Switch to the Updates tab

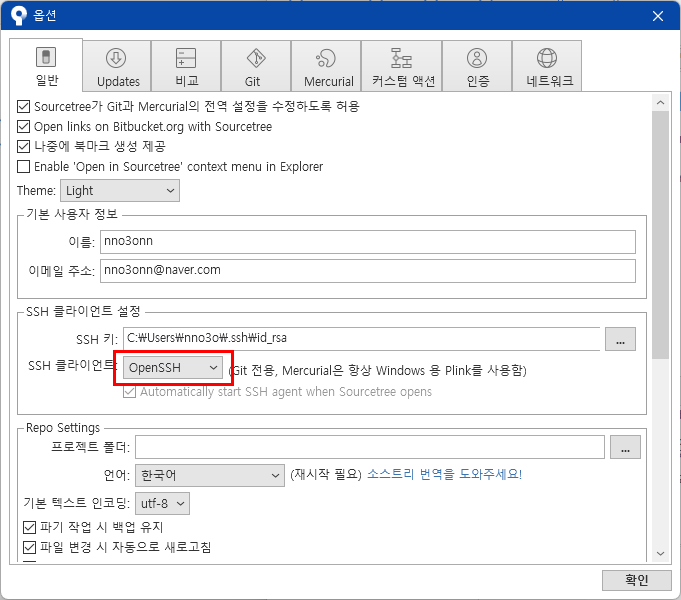point(117,66)
